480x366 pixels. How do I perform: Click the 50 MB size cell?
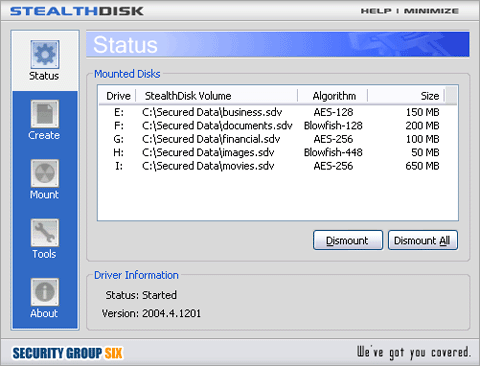pos(425,152)
